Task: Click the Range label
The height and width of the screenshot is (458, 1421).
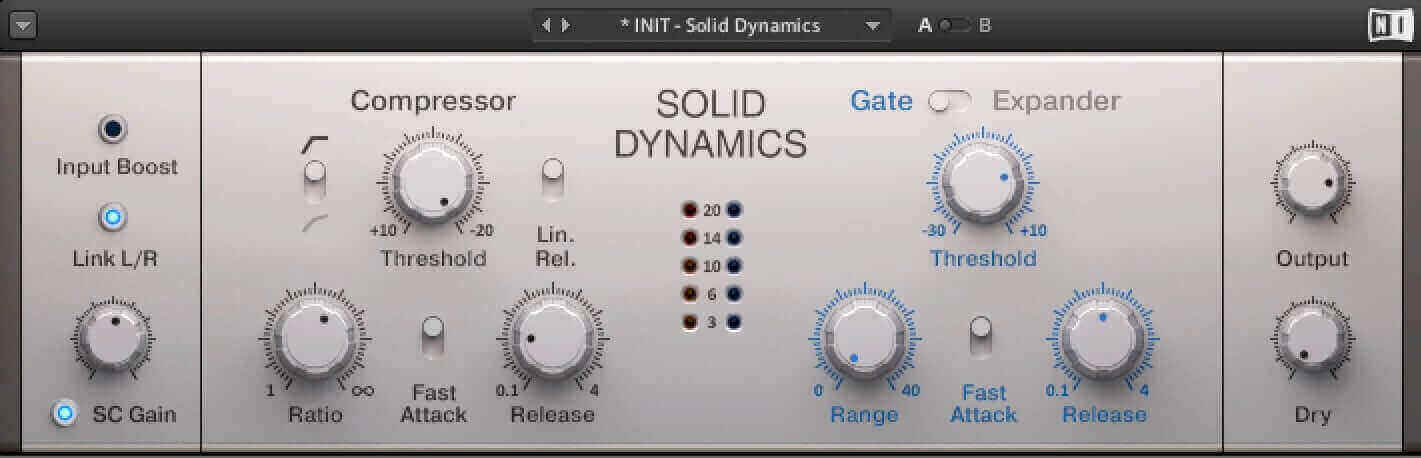Action: coord(864,414)
